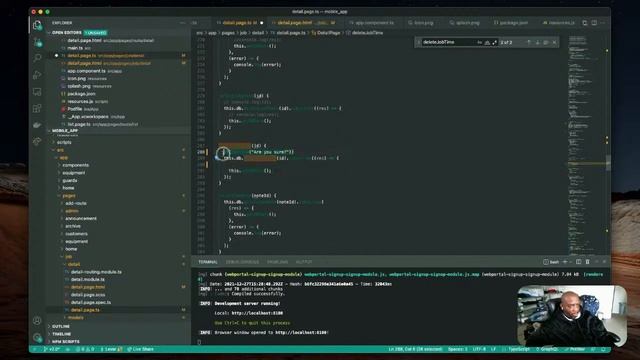Open the Search view in activity bar
The width and height of the screenshot is (640, 360).
[37, 58]
